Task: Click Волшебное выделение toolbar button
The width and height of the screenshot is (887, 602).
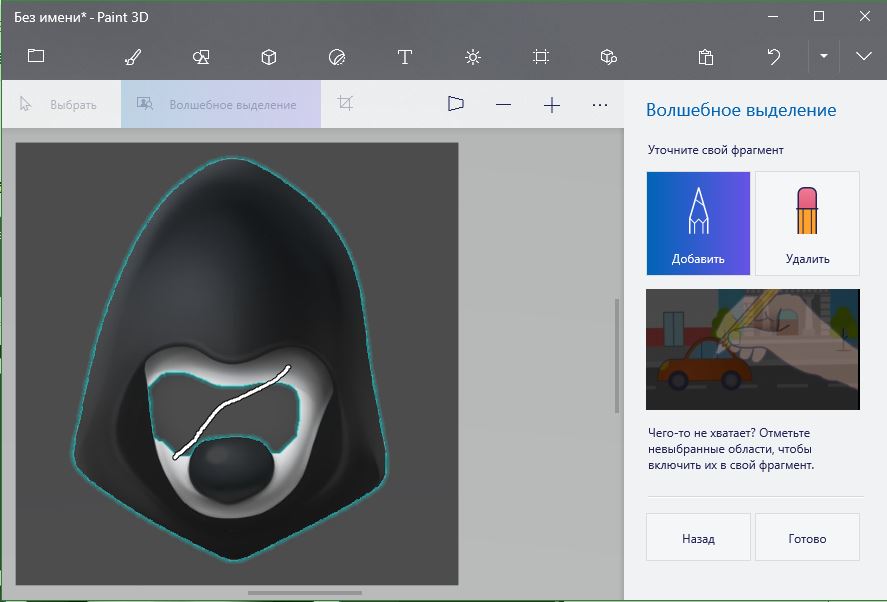Action: click(x=221, y=104)
